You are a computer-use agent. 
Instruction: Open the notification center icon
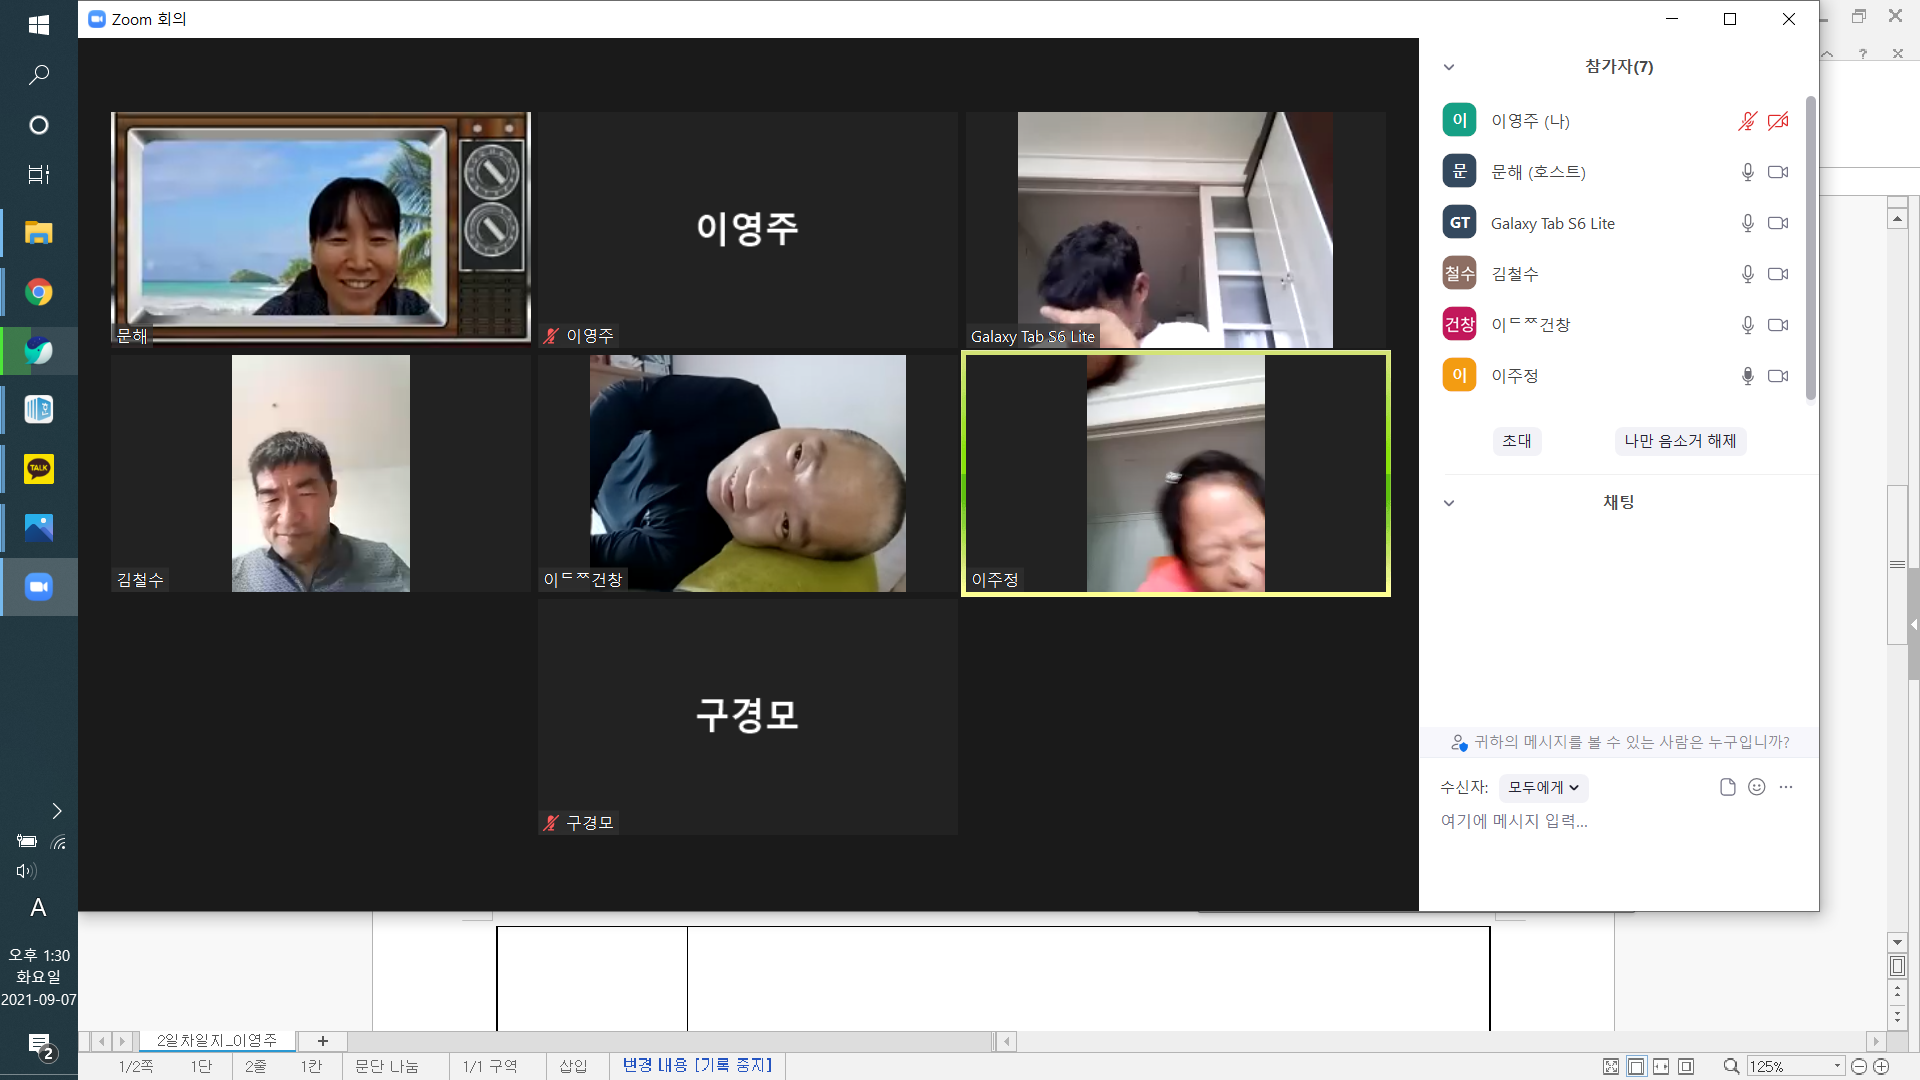[x=40, y=1047]
